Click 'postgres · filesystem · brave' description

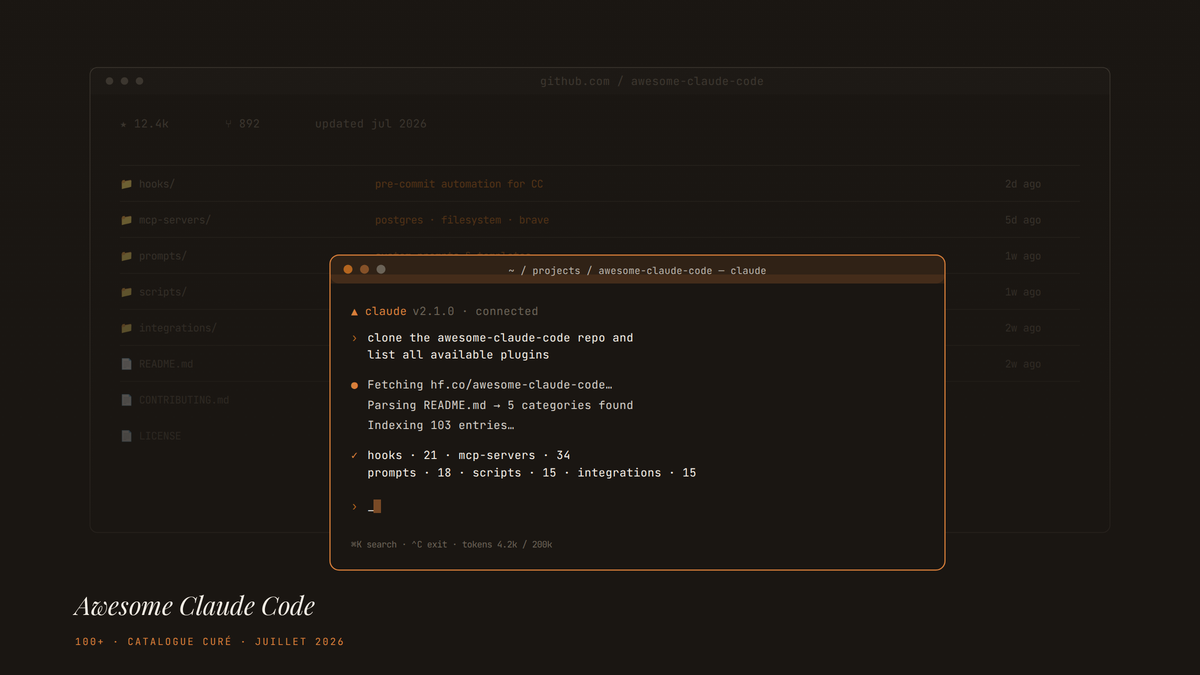tap(462, 220)
